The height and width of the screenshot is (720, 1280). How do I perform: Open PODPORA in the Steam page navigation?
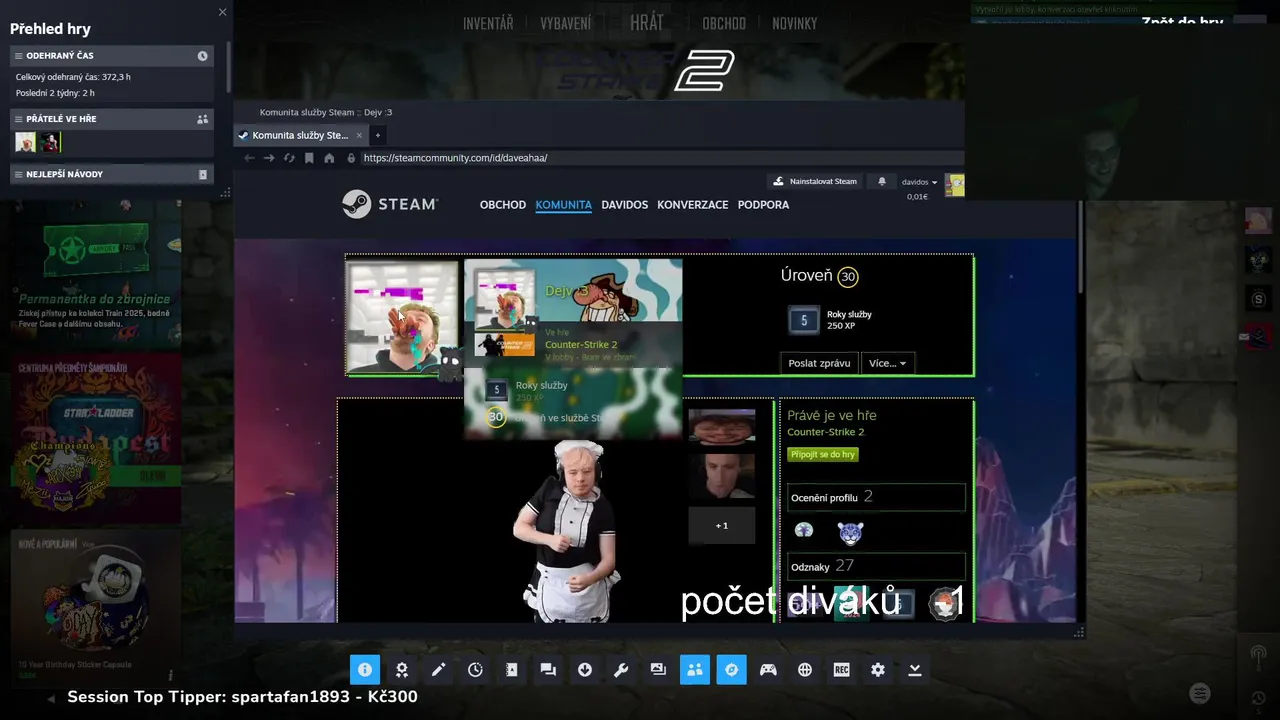[x=764, y=204]
